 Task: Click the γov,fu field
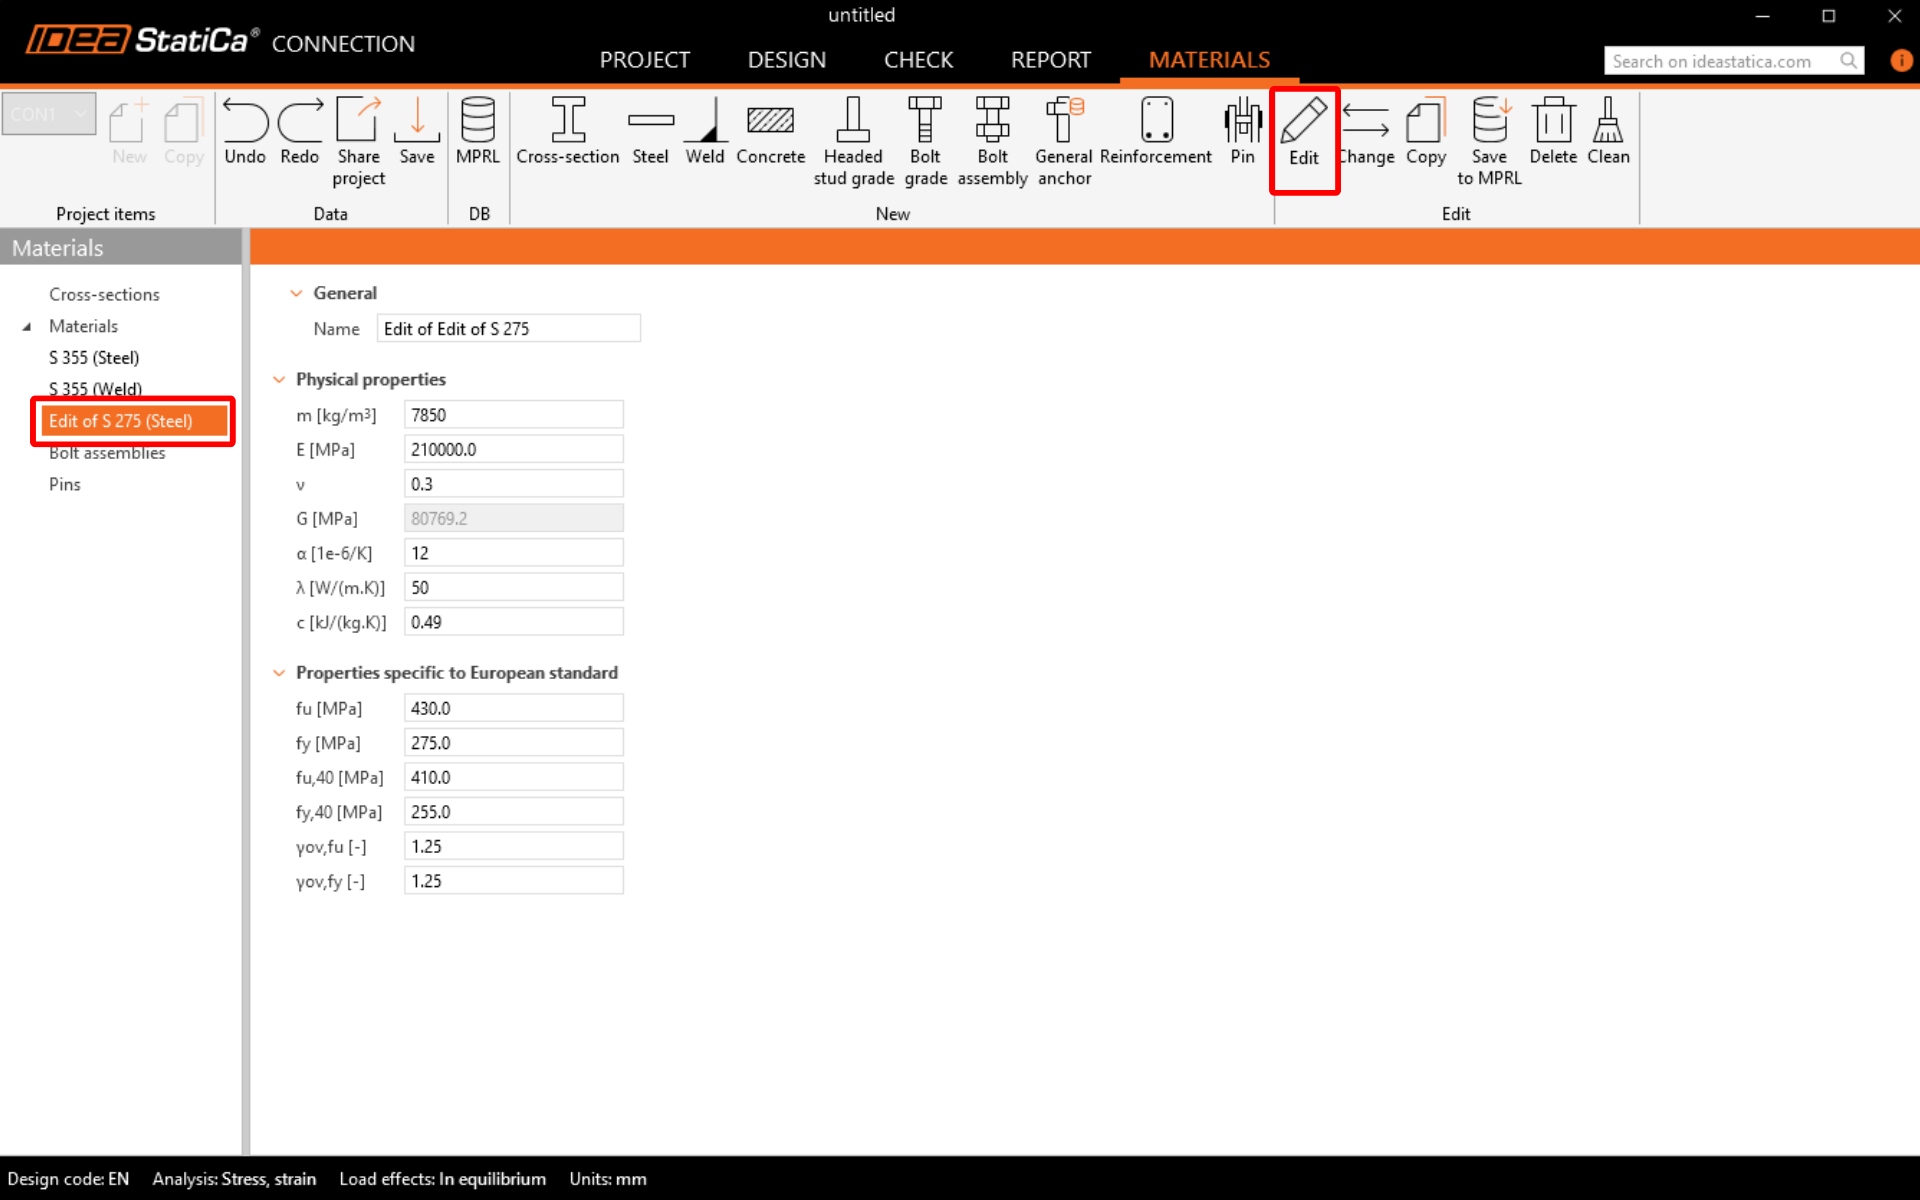(x=513, y=846)
